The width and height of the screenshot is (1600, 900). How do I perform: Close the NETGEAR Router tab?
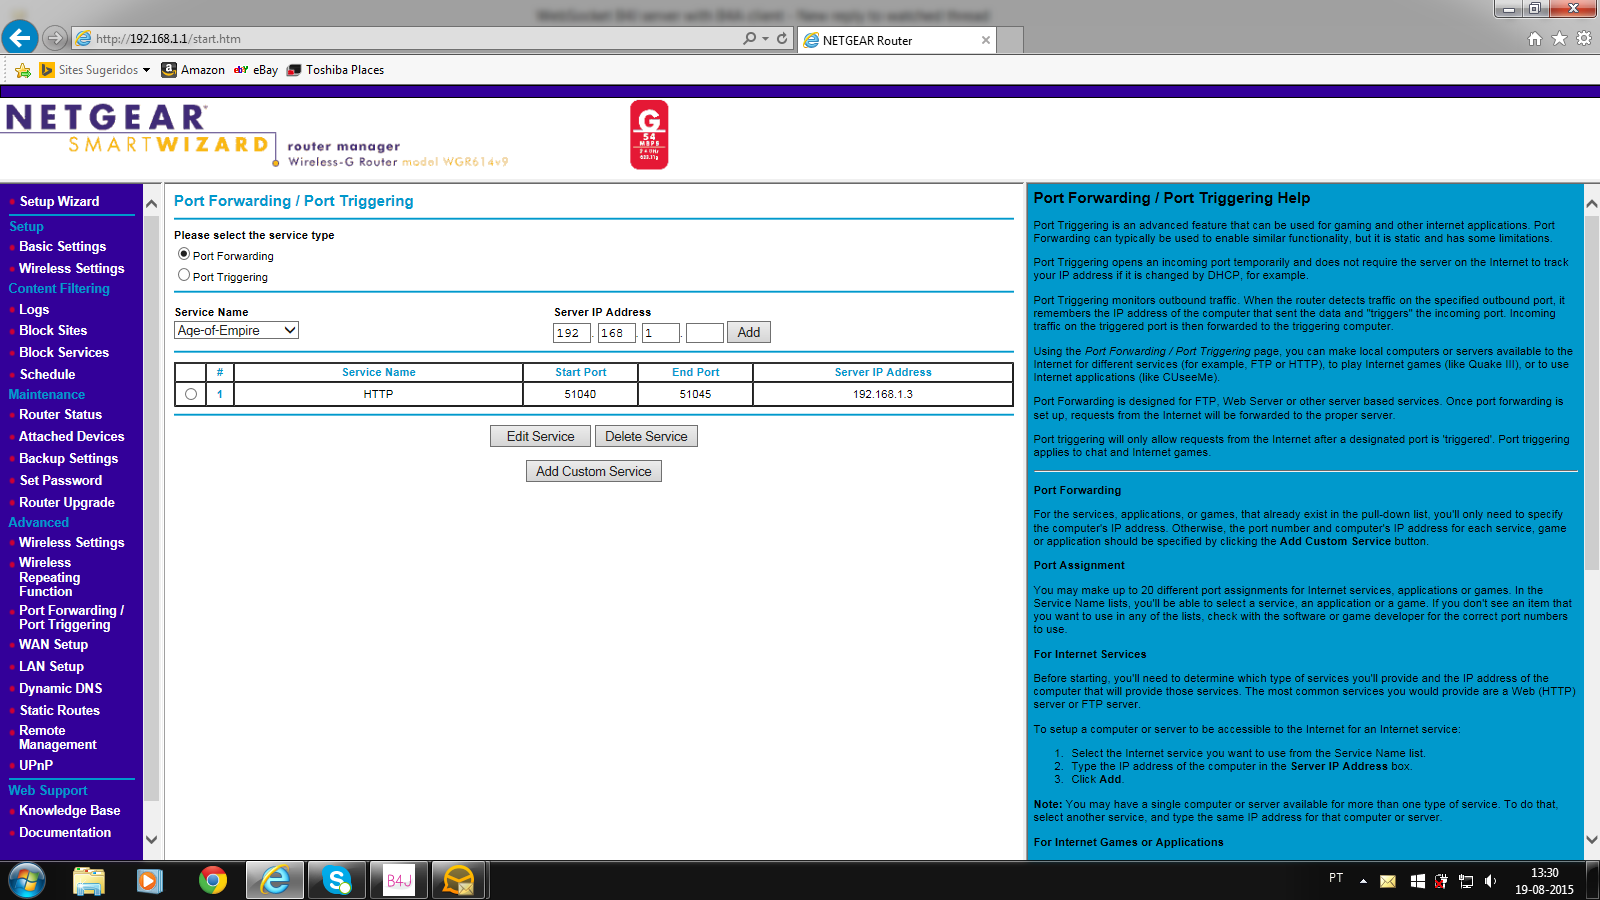(x=986, y=41)
